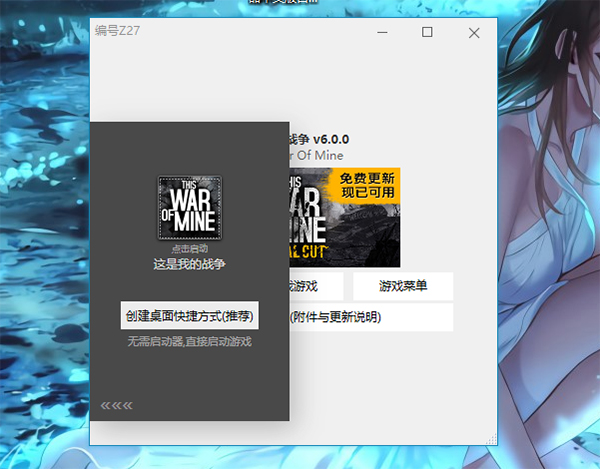Minimize the 编号Z27 window
The height and width of the screenshot is (469, 600).
coord(382,33)
